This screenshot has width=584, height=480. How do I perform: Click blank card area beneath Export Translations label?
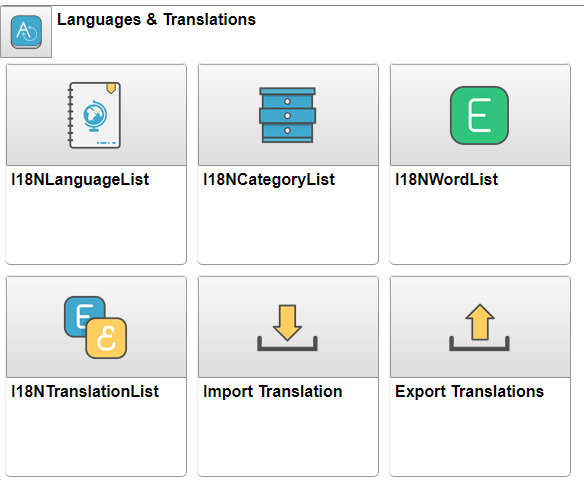[480, 438]
